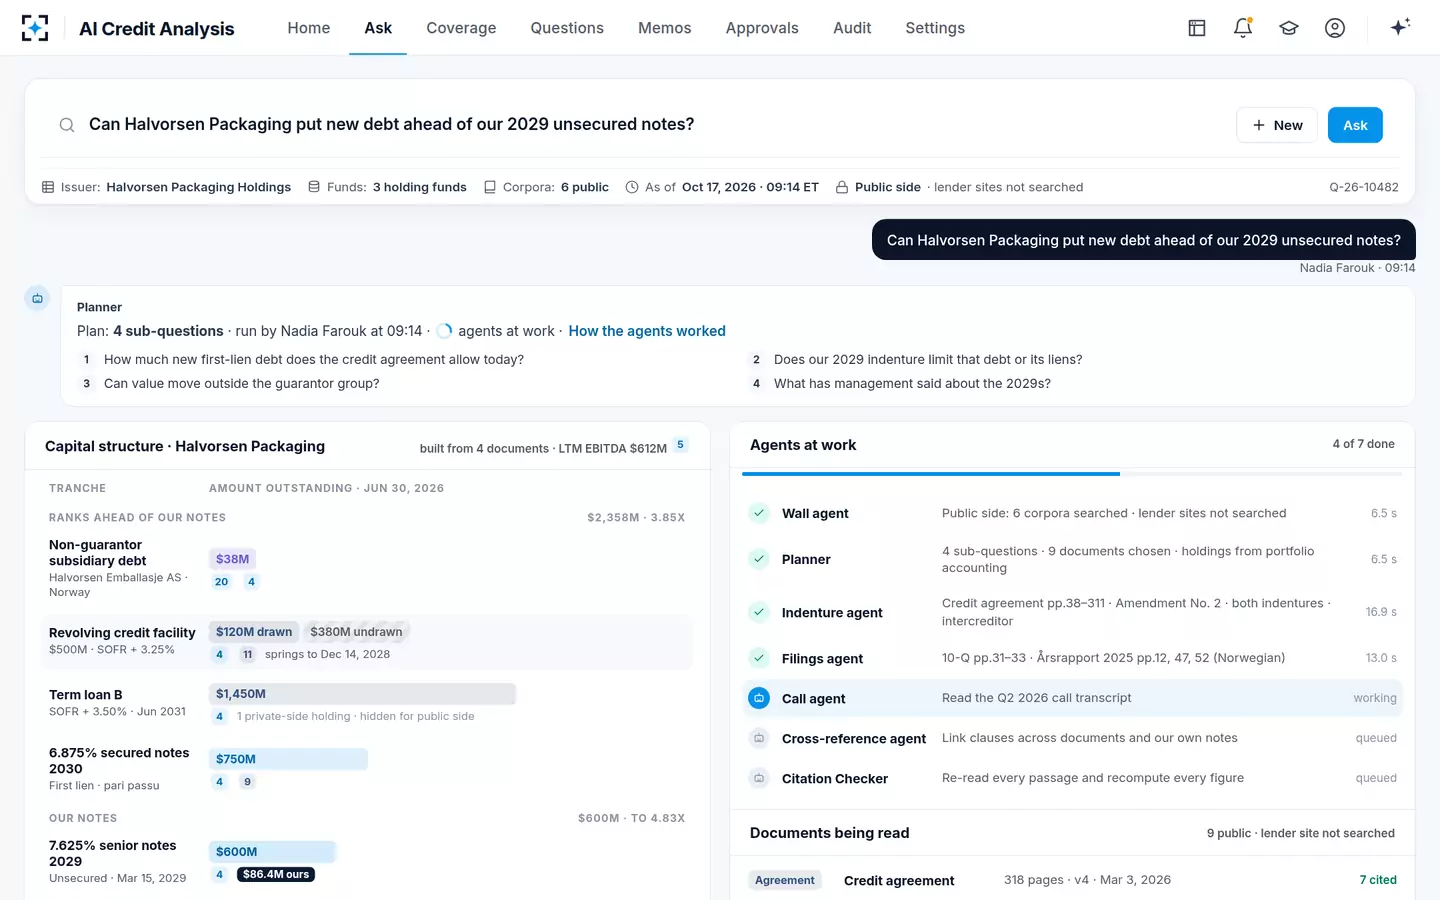Image resolution: width=1440 pixels, height=900 pixels.
Task: Open the layout panel icon in header
Action: click(x=1197, y=28)
